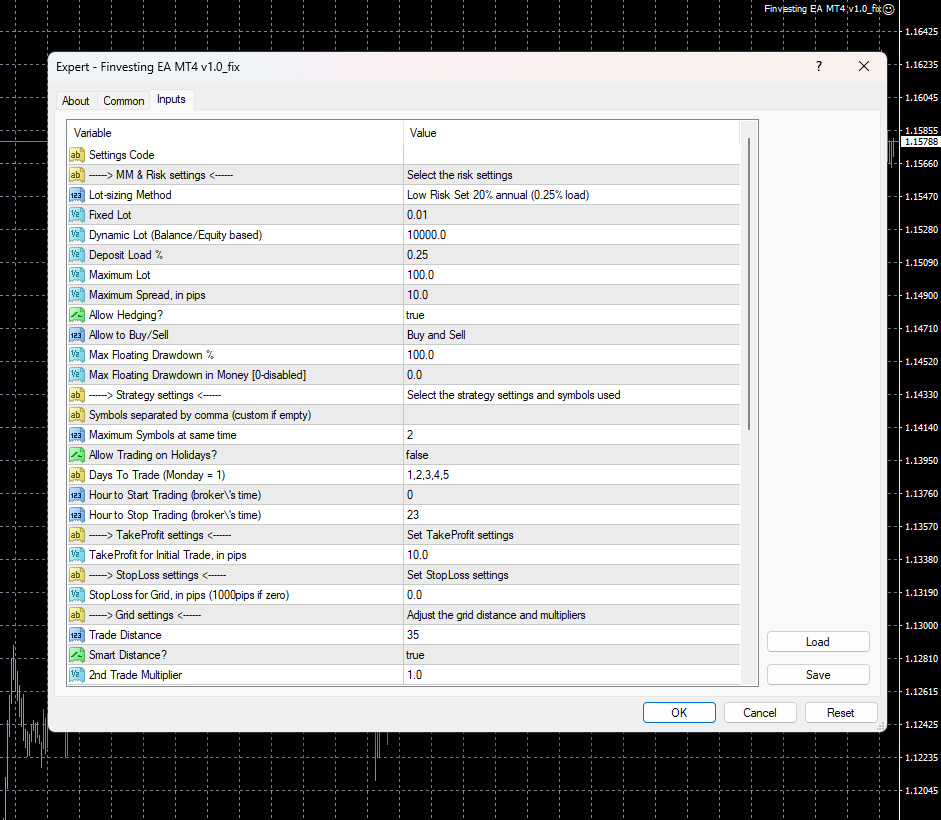Screen dimensions: 941x820
Task: Click the icon beside Maximum Symbols at same time
Action: [76, 435]
